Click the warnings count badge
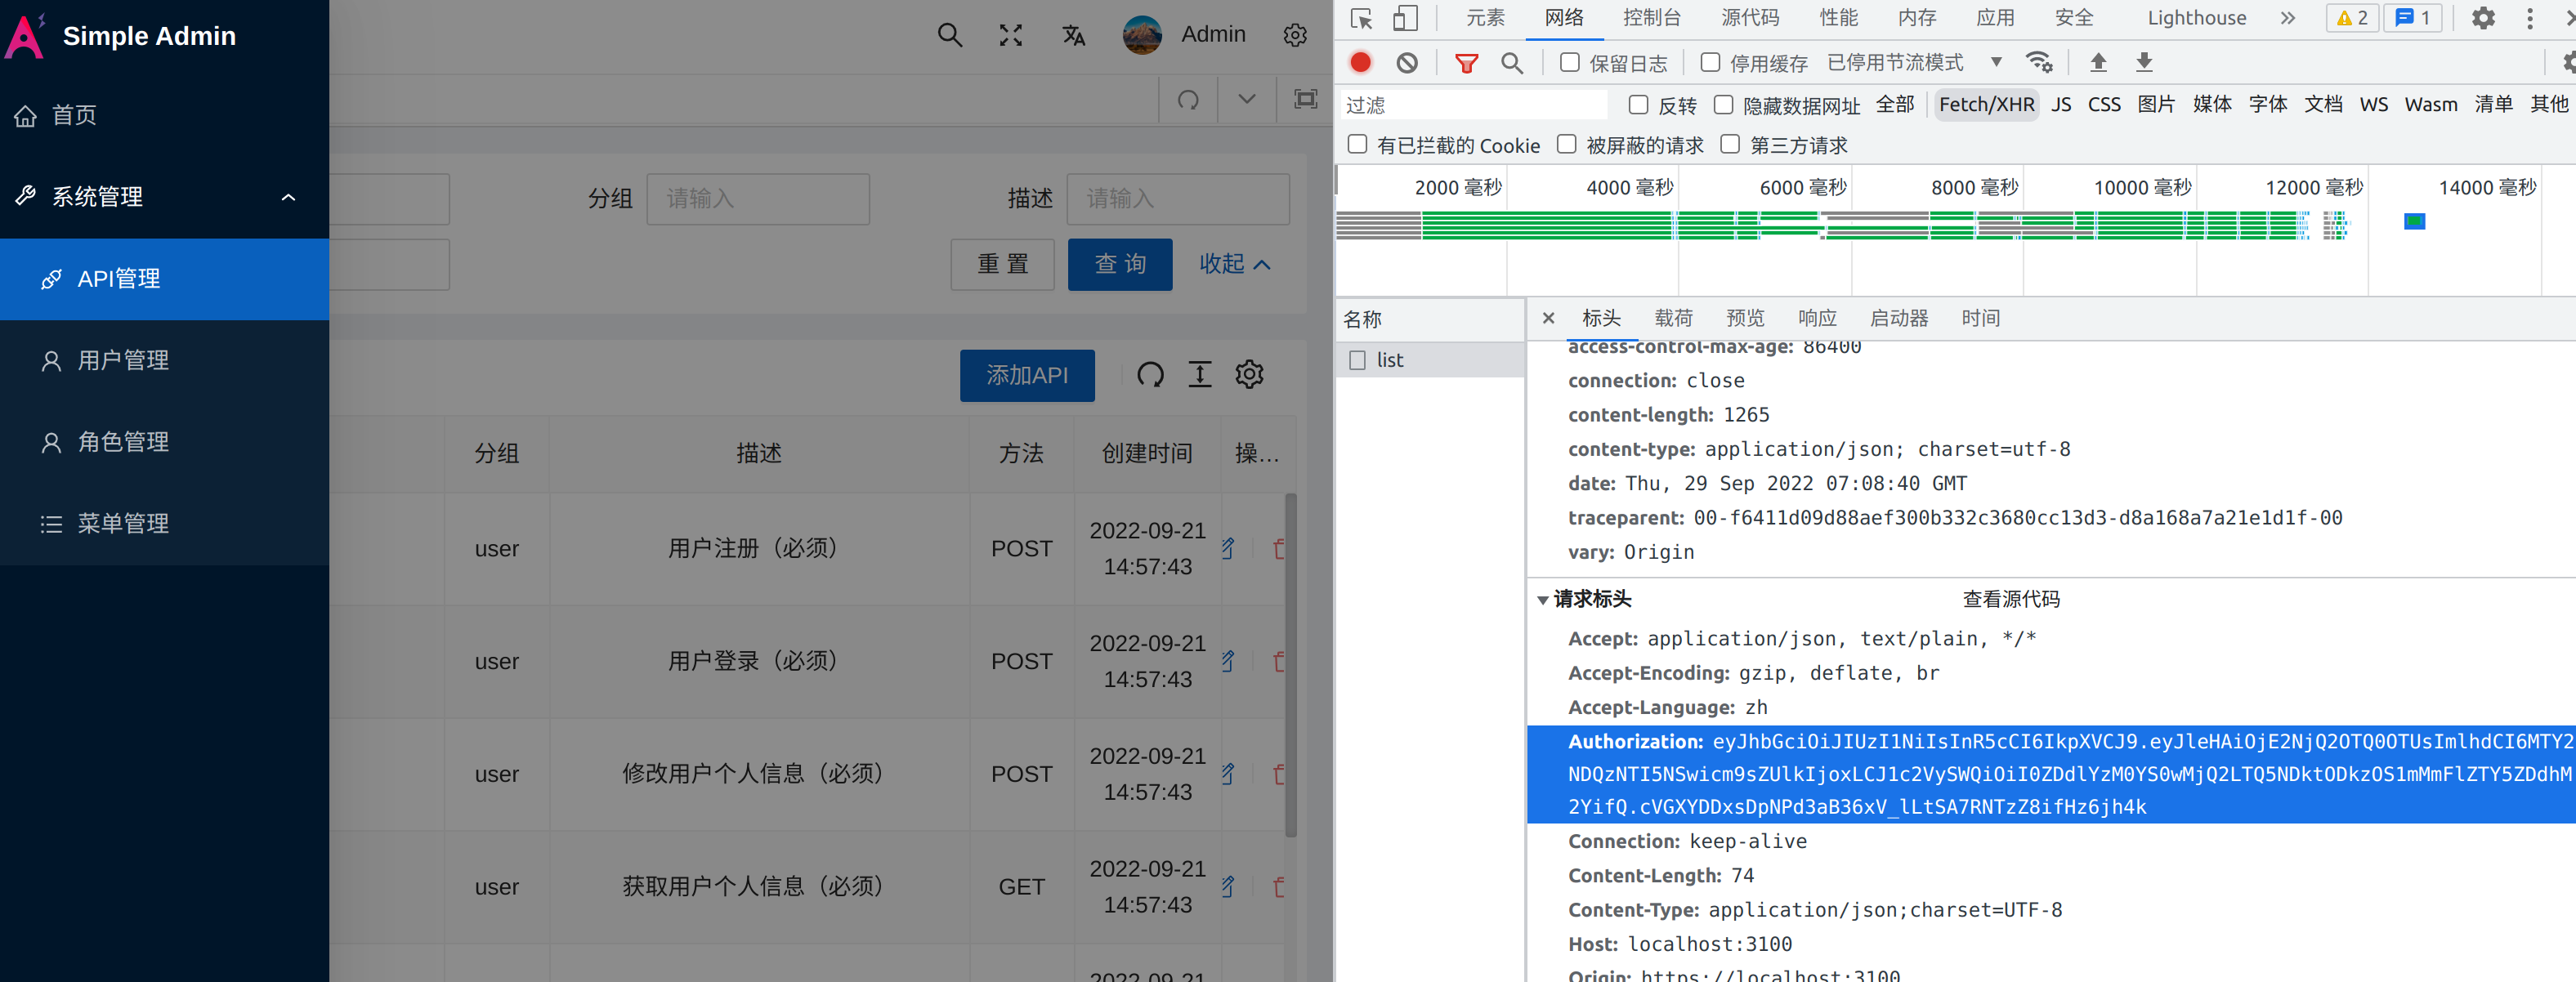The height and width of the screenshot is (982, 2576). 2352,18
